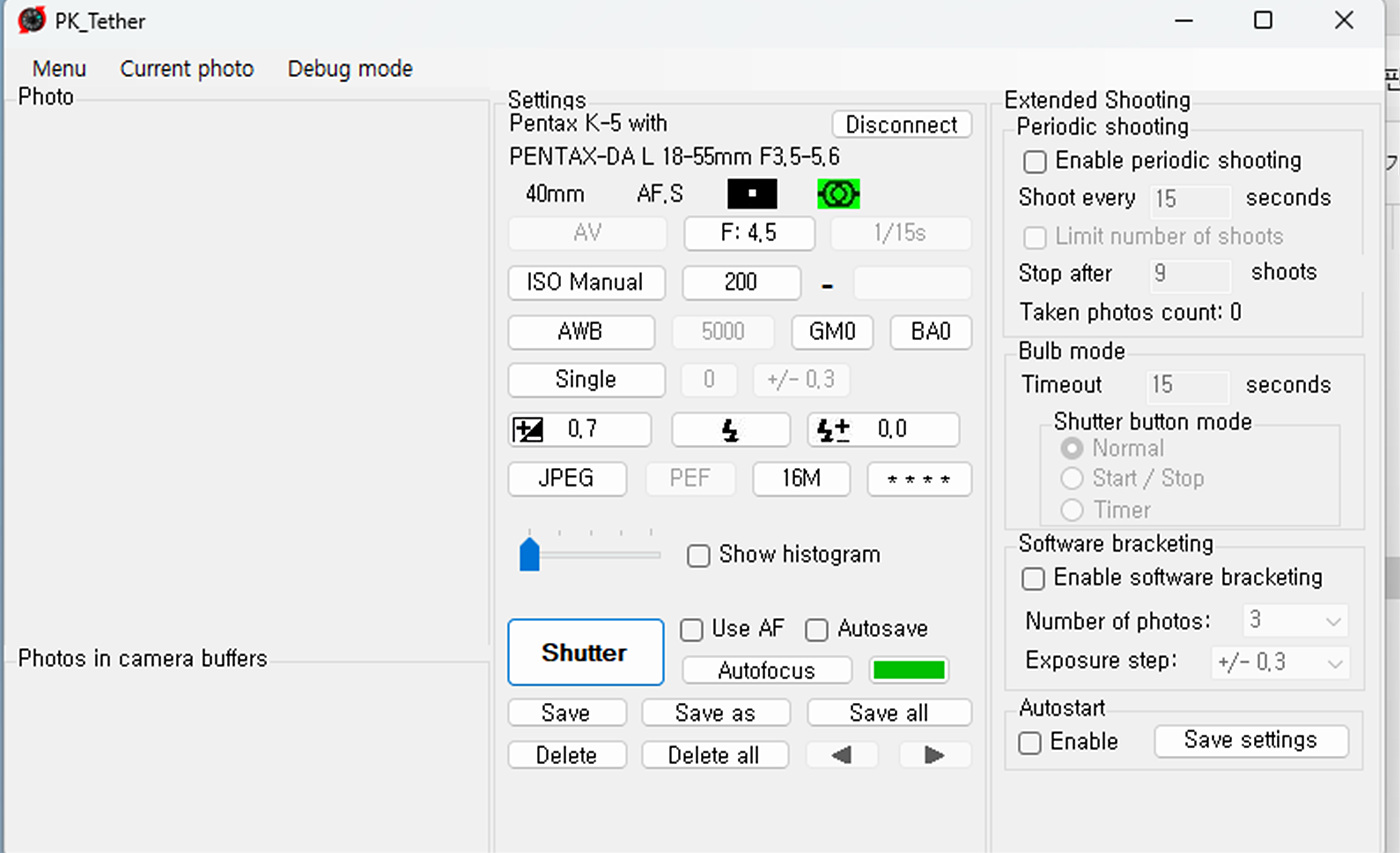The height and width of the screenshot is (853, 1400).
Task: Open the AWB white balance selector
Action: (581, 332)
